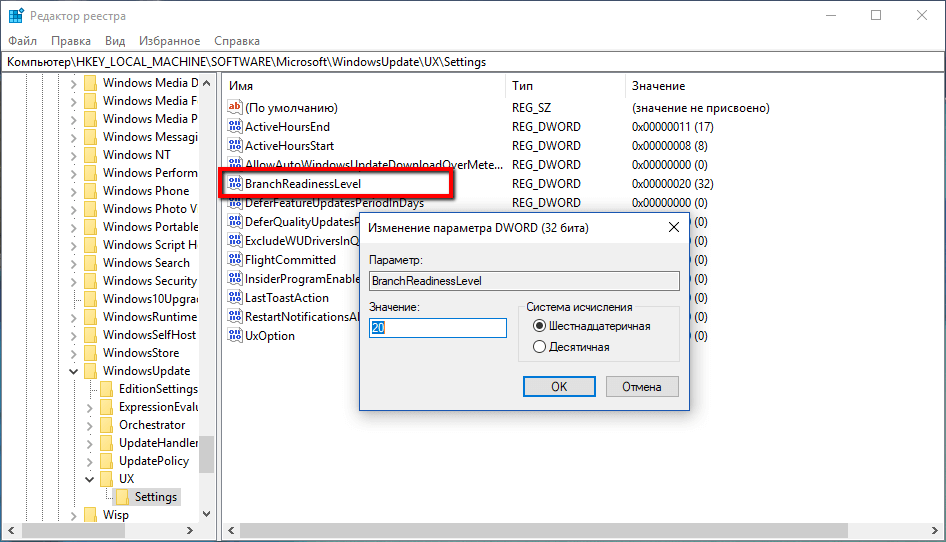This screenshot has height=542, width=946.
Task: Open the Избранное menu
Action: point(170,41)
